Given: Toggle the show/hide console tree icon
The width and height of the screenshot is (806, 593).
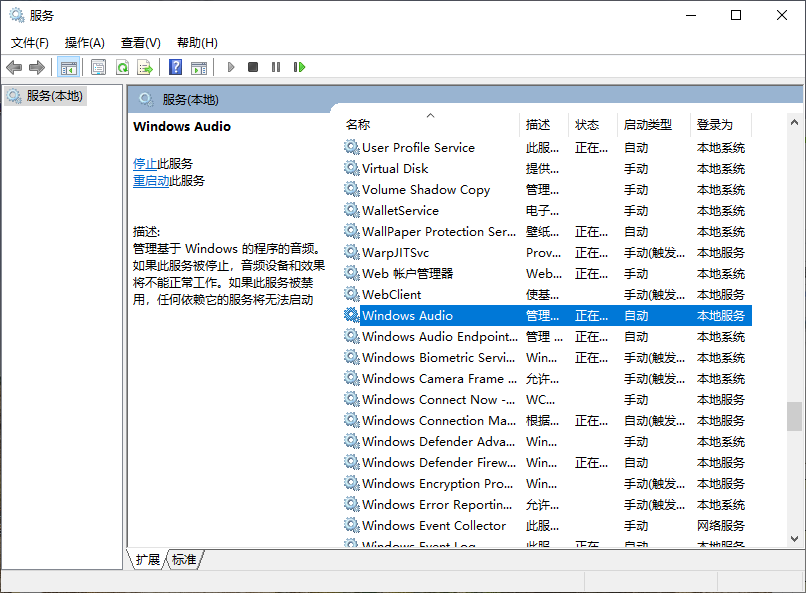Looking at the screenshot, I should pyautogui.click(x=69, y=67).
